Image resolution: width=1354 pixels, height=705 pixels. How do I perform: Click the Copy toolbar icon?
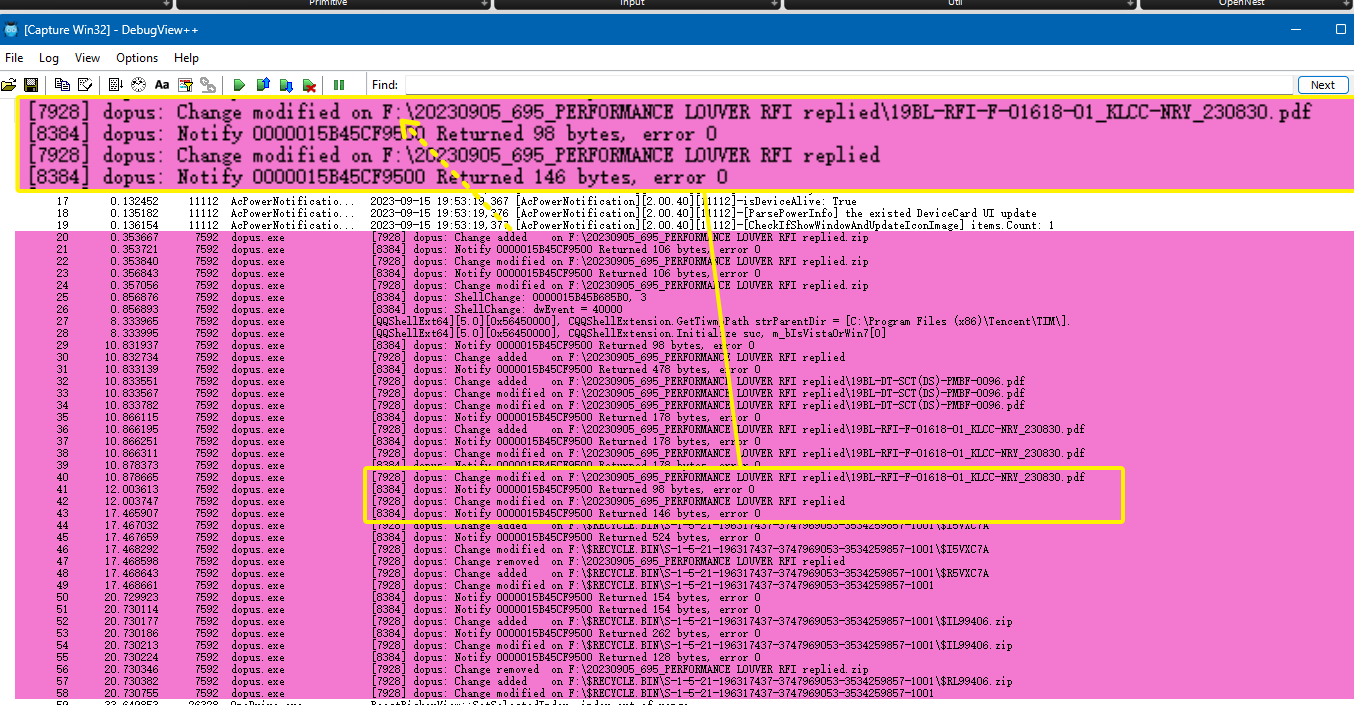point(62,85)
